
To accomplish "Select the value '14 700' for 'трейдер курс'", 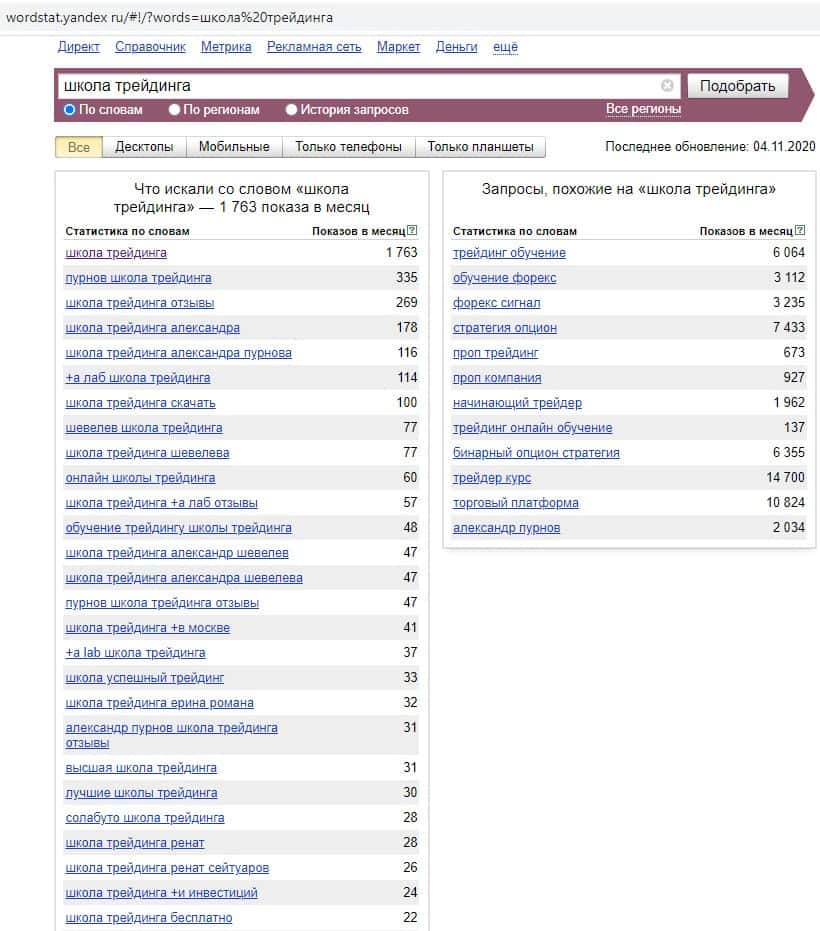I will [x=786, y=478].
